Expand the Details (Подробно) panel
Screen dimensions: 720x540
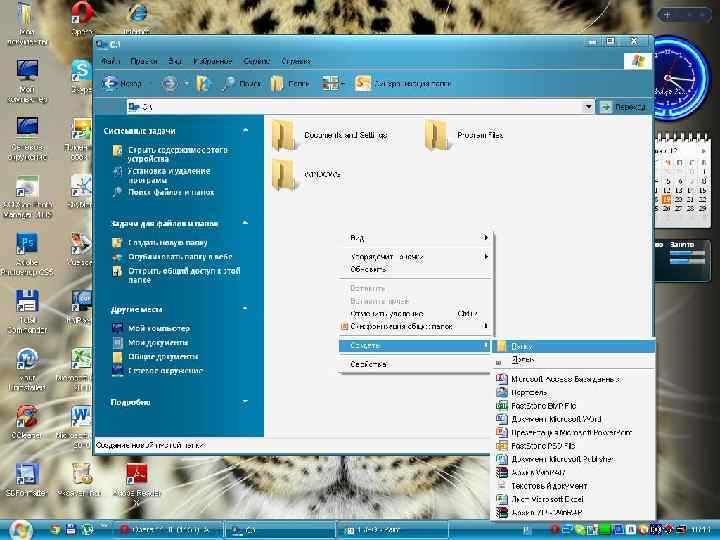pyautogui.click(x=245, y=402)
